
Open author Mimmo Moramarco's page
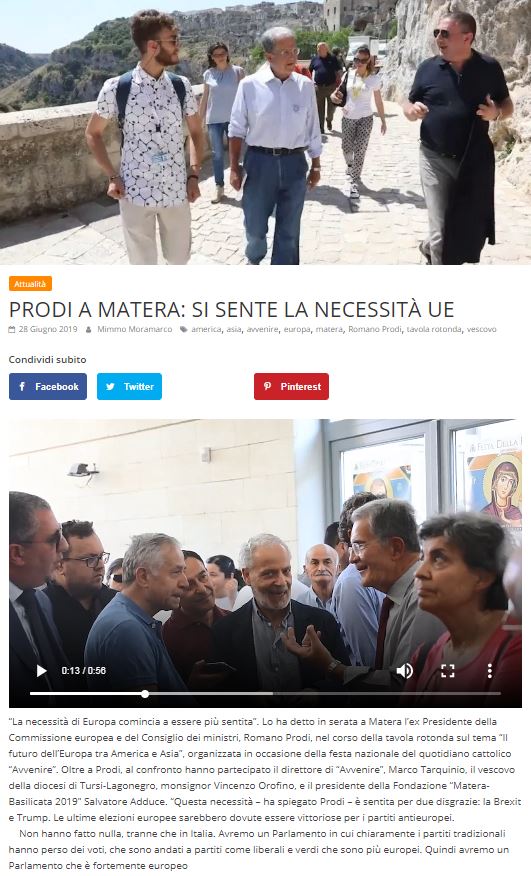(x=135, y=329)
